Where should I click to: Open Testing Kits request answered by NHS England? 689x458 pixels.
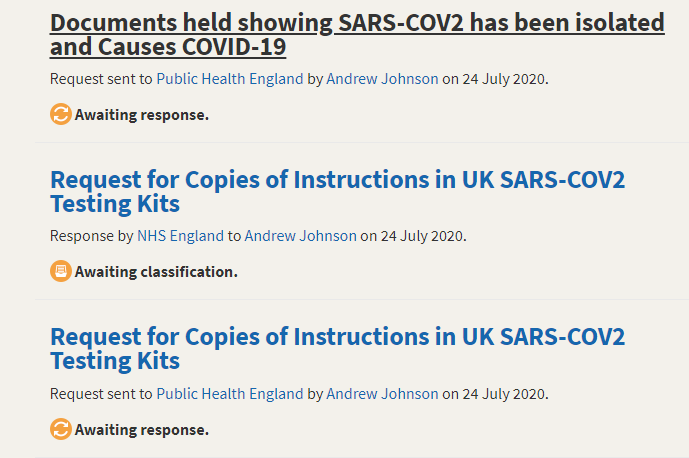(337, 192)
